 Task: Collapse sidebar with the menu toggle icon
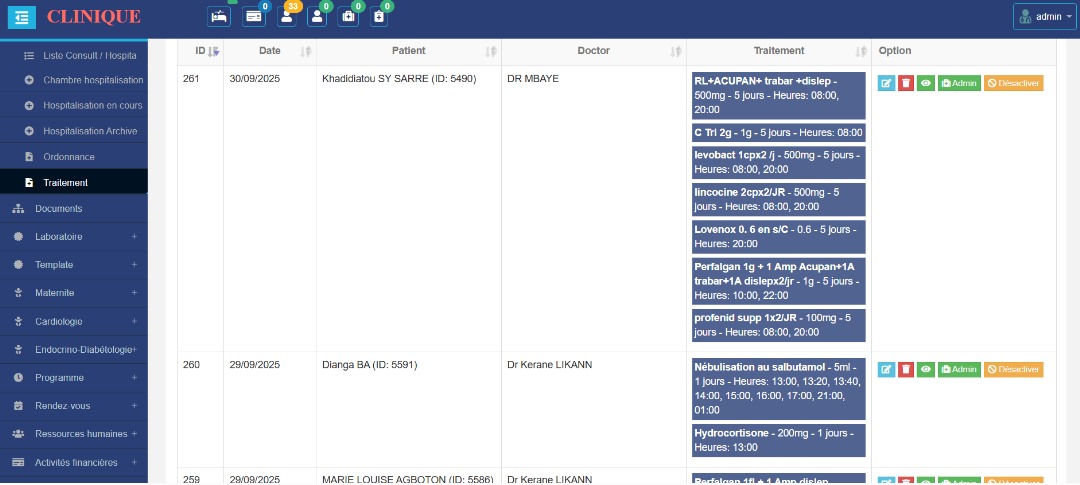click(x=22, y=16)
